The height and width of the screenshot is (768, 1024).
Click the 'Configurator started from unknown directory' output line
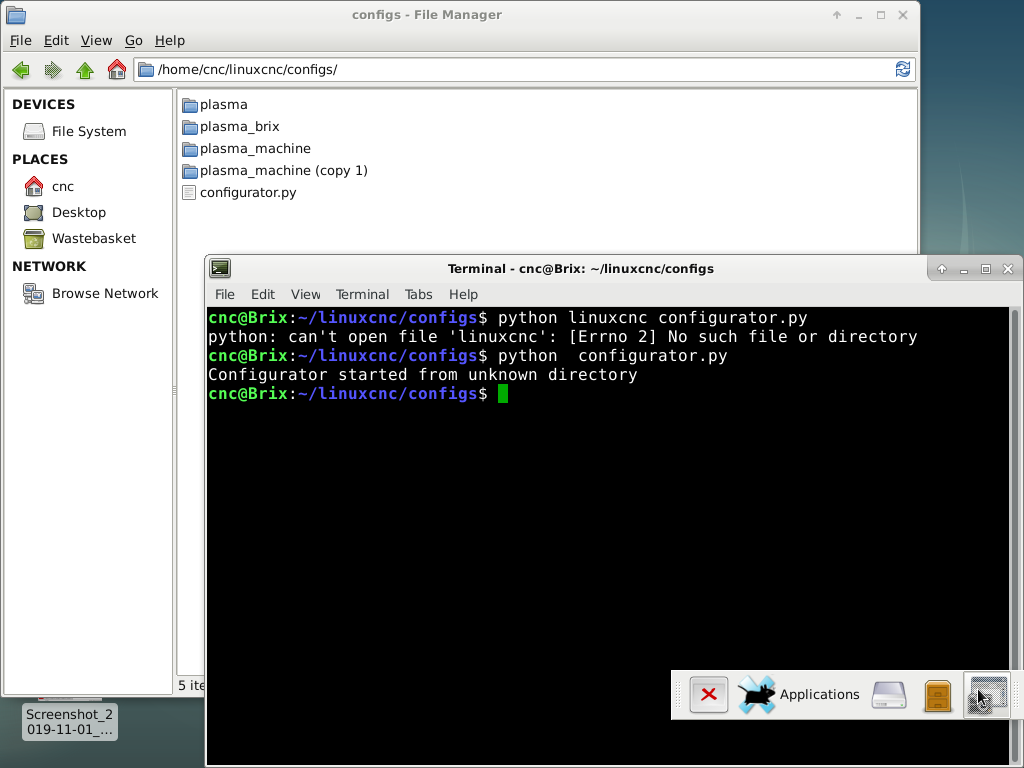point(423,375)
